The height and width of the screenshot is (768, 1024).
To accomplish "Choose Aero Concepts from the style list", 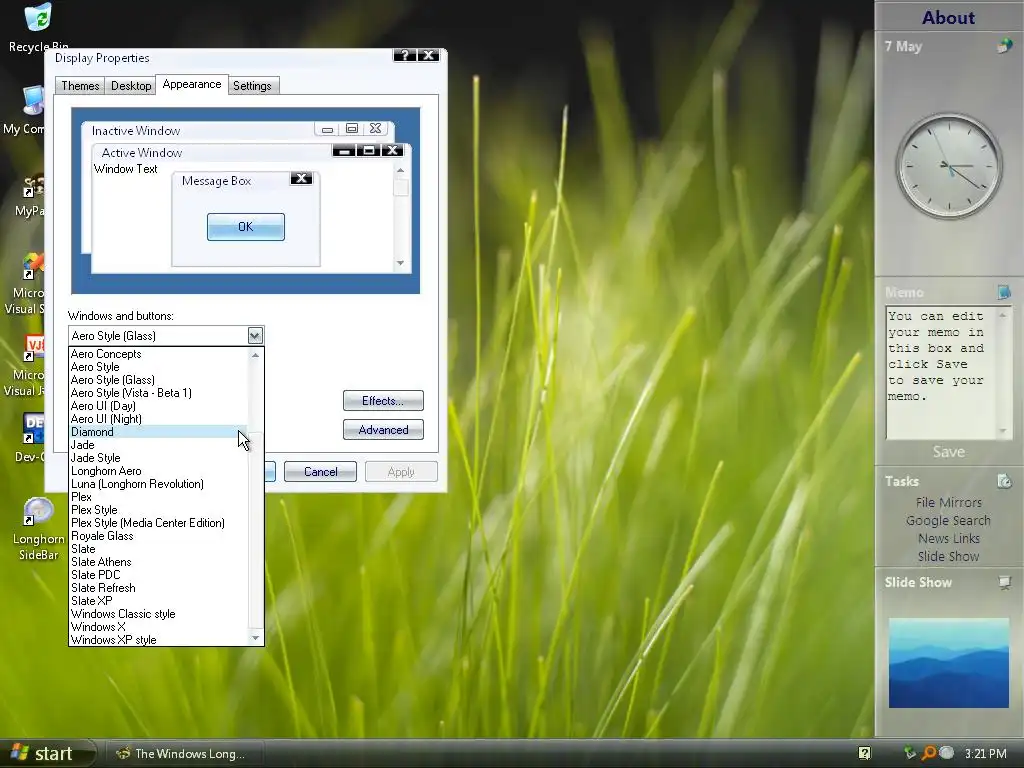I will click(159, 354).
